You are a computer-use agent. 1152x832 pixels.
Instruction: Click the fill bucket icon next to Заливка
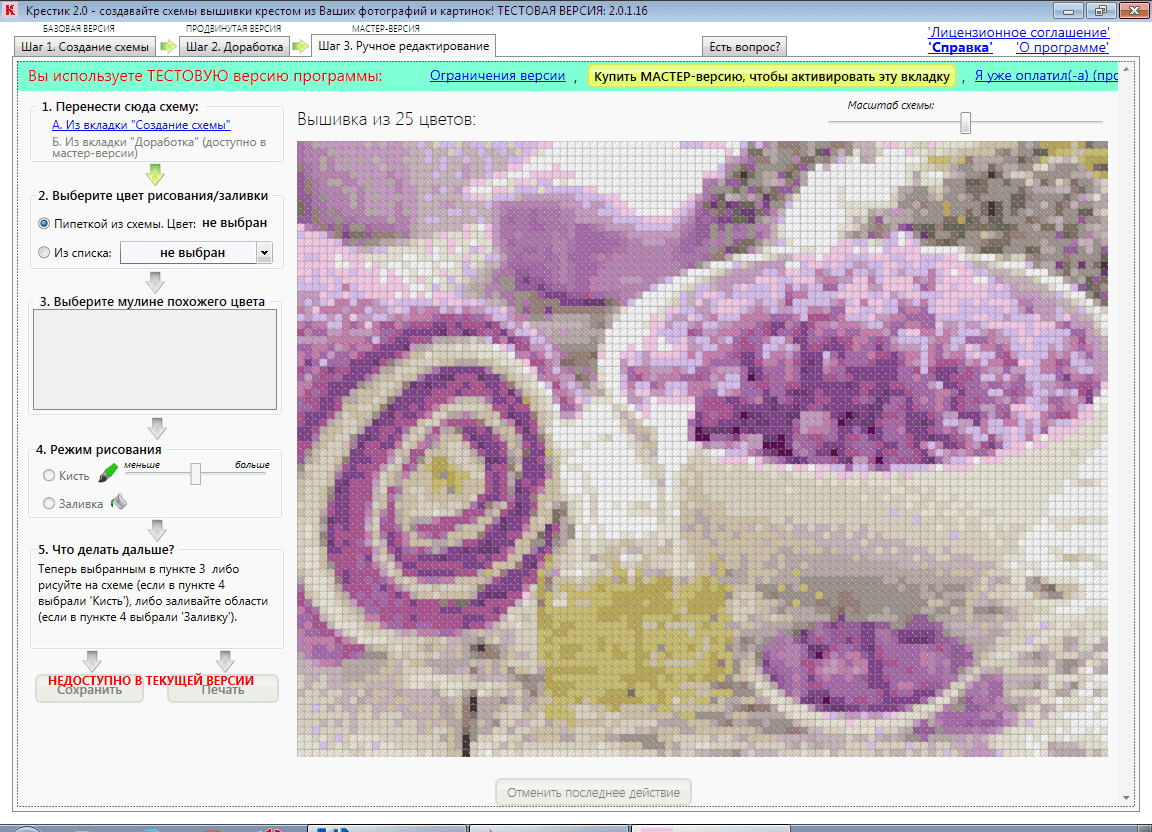coord(119,503)
